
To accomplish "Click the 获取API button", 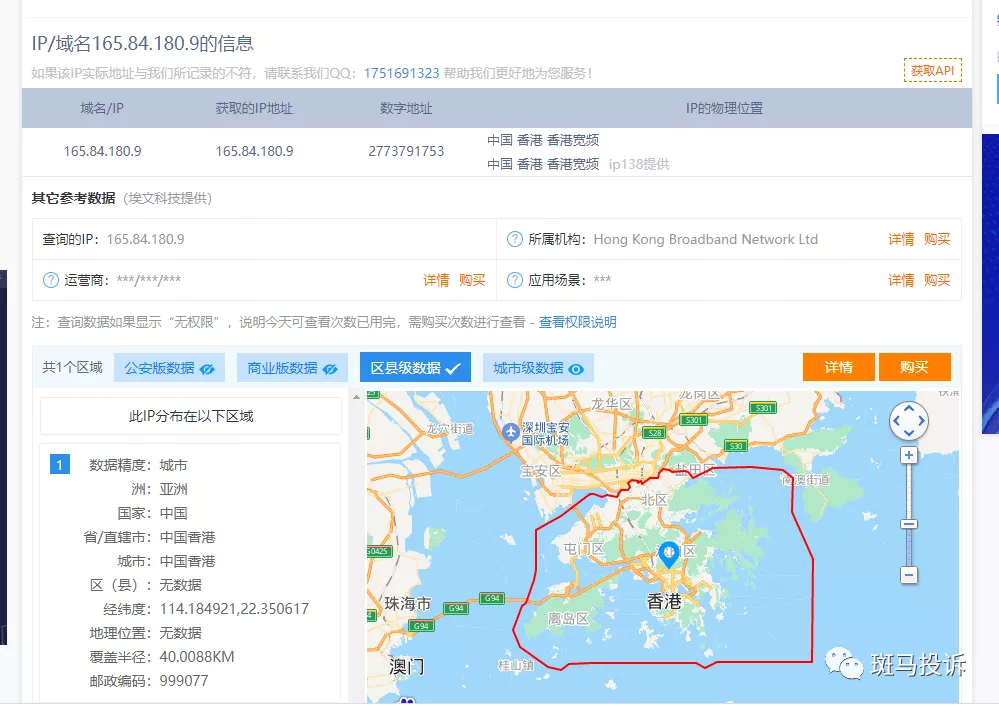I will point(932,70).
